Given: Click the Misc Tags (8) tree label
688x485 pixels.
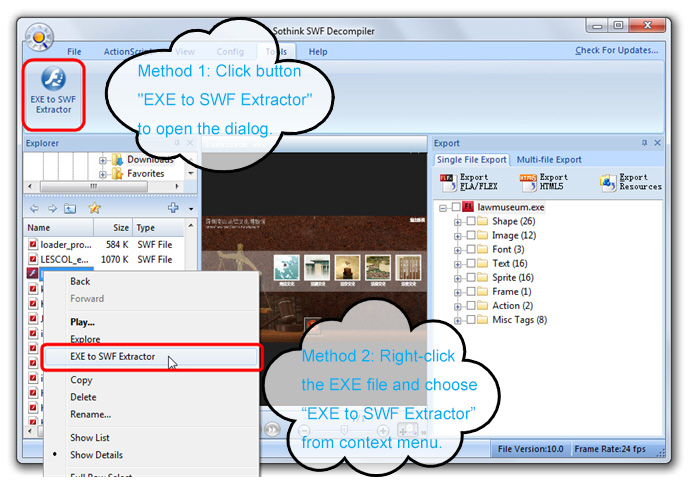Looking at the screenshot, I should pos(520,320).
